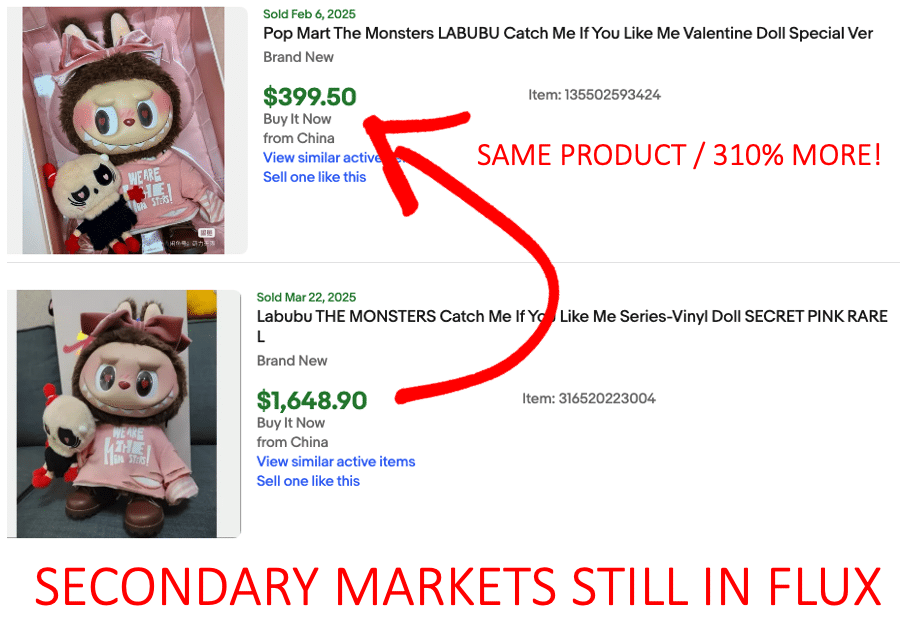Select item number 135502593424
The height and width of the screenshot is (626, 922).
tap(594, 95)
